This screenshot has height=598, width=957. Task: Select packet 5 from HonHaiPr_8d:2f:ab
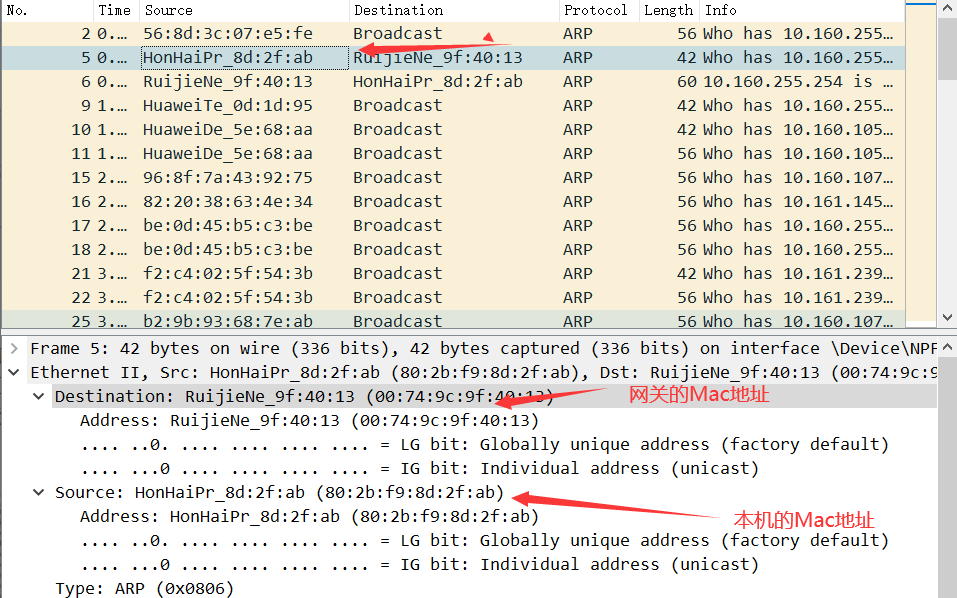453,58
